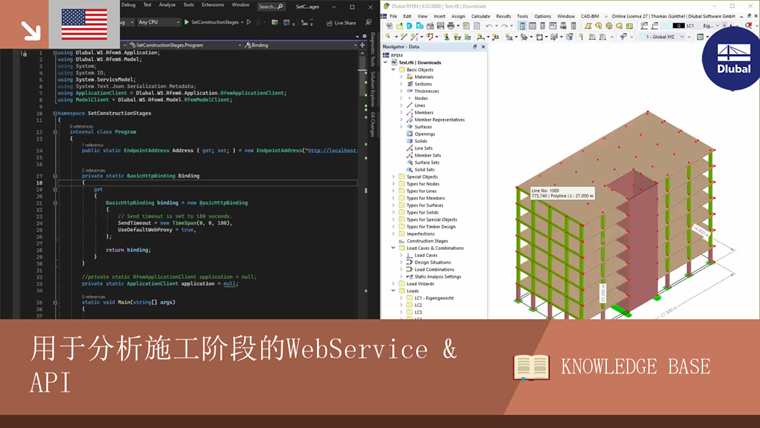Select Types for Timber Design folder
Image resolution: width=760 pixels, height=428 pixels.
[x=431, y=227]
